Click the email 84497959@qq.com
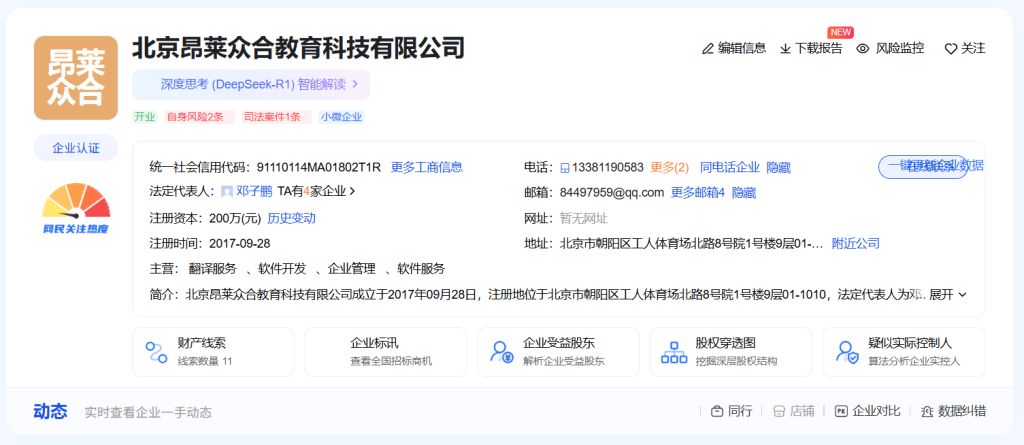Screen dimensions: 1024x445 612,192
